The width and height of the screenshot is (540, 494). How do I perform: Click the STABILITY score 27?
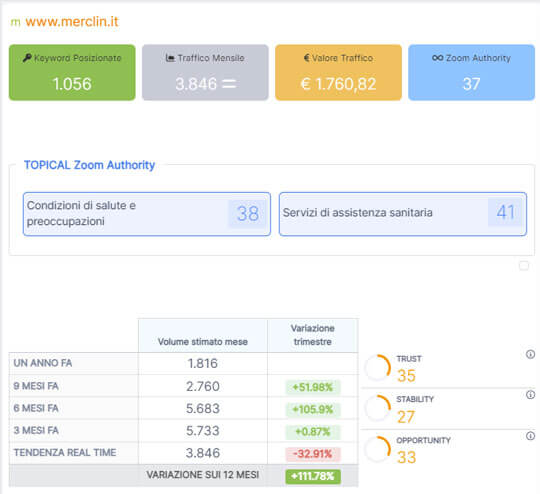tap(406, 417)
